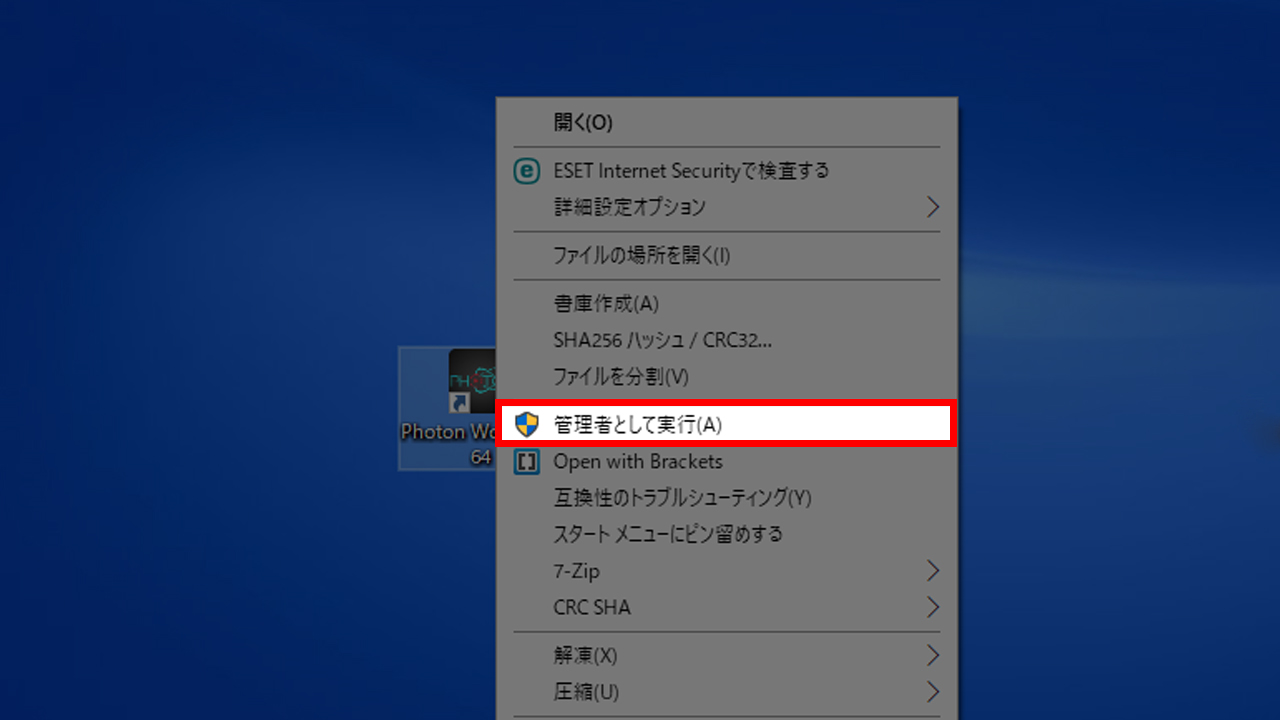Open the 圧縮(U) submenu arrow
The image size is (1280, 720).
click(932, 692)
